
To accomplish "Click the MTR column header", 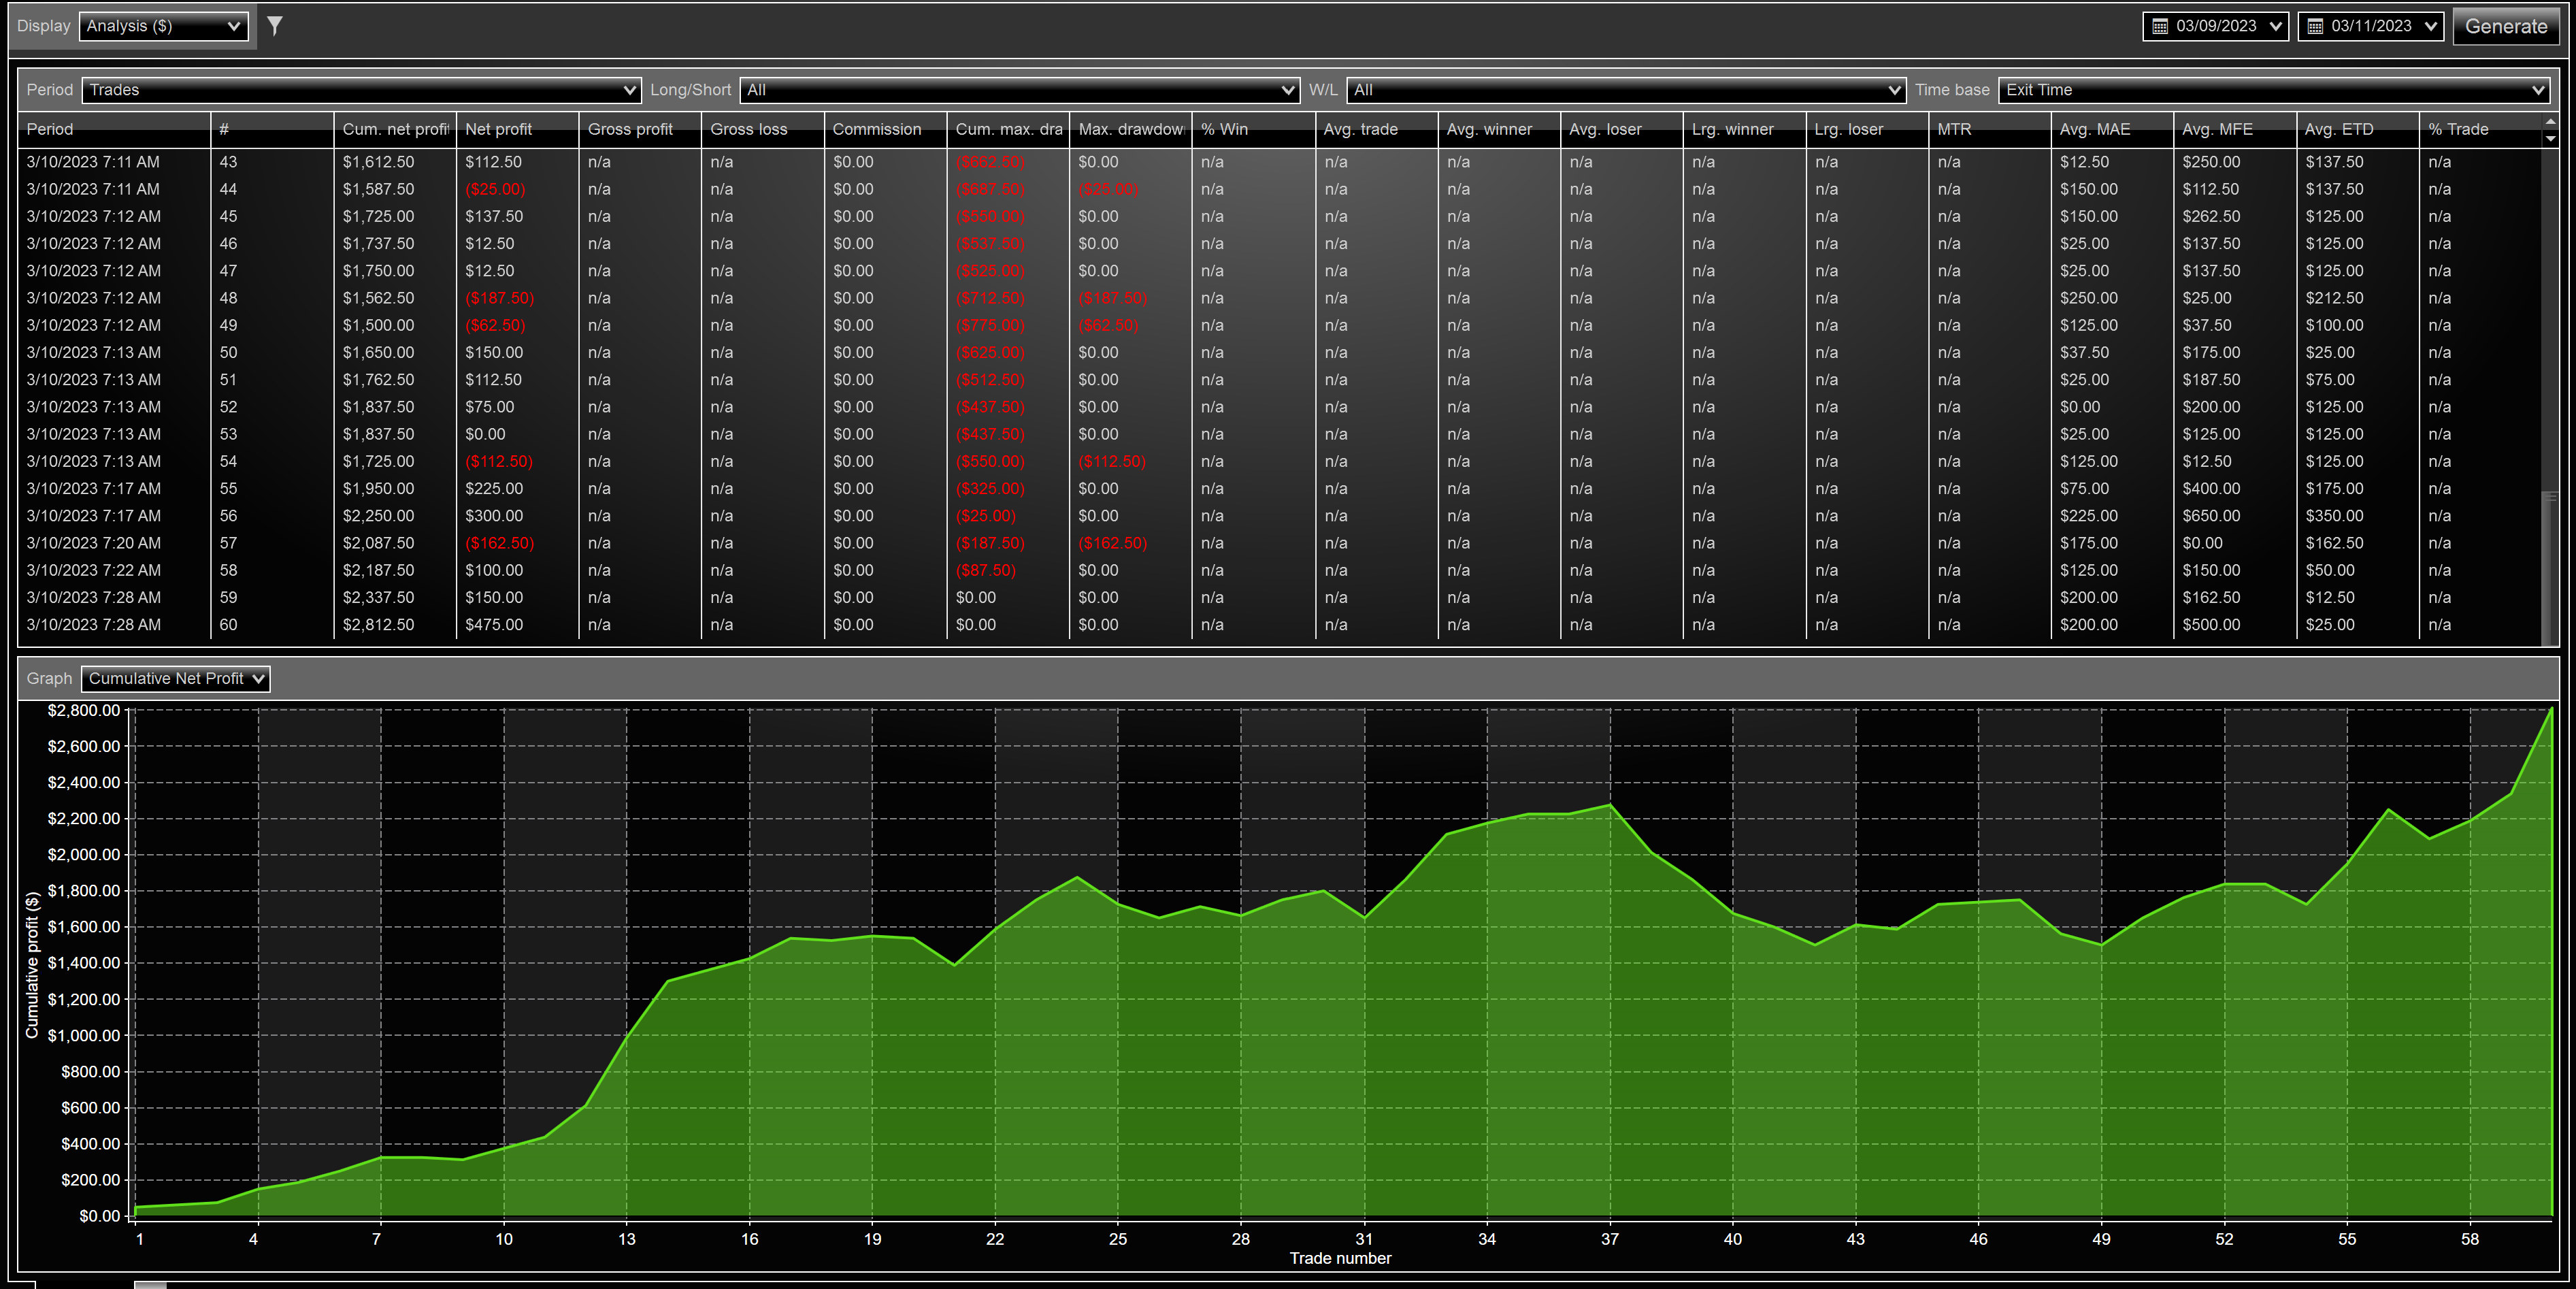I will (1989, 129).
